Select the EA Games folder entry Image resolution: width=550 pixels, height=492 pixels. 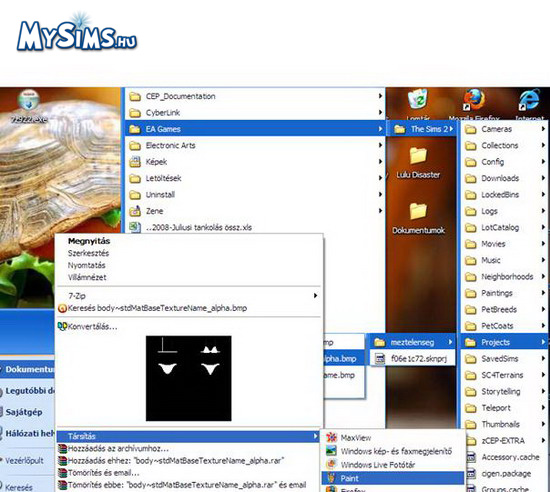255,129
